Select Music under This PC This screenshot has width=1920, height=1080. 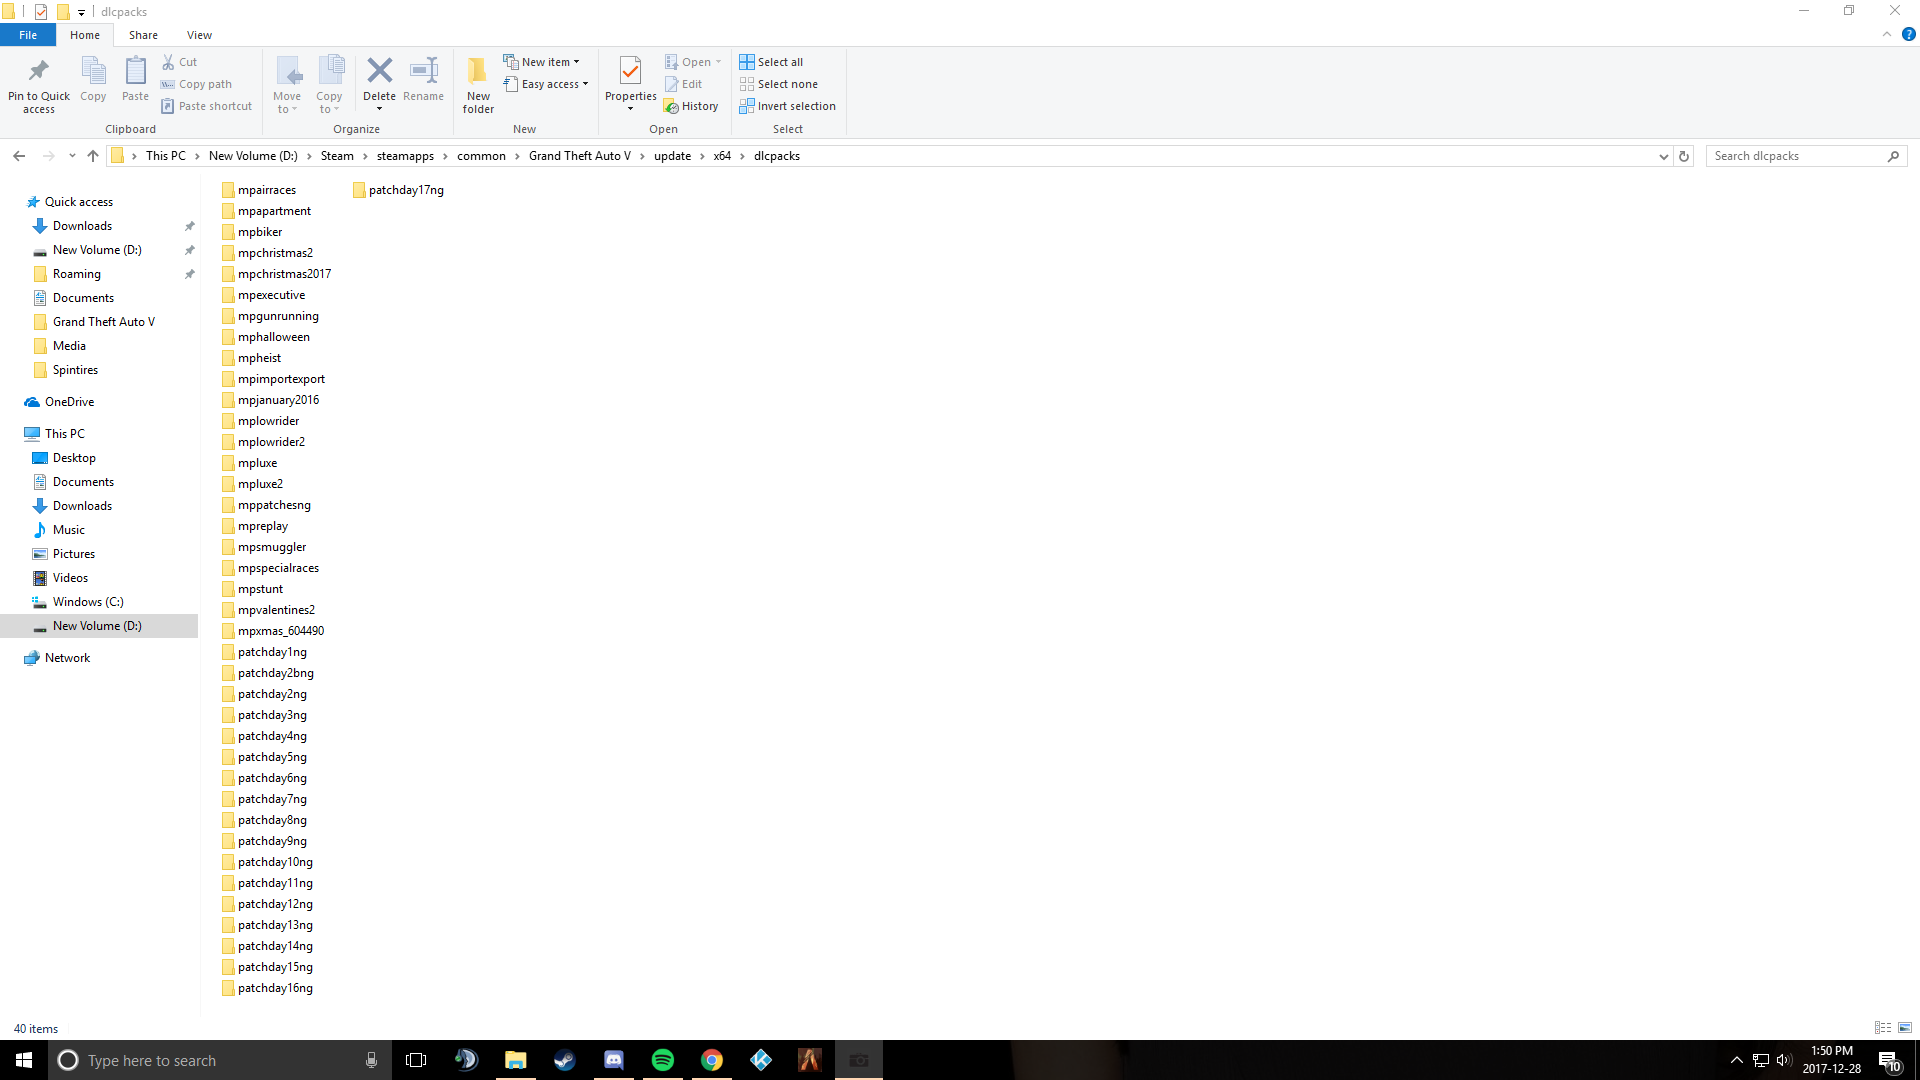click(x=69, y=530)
